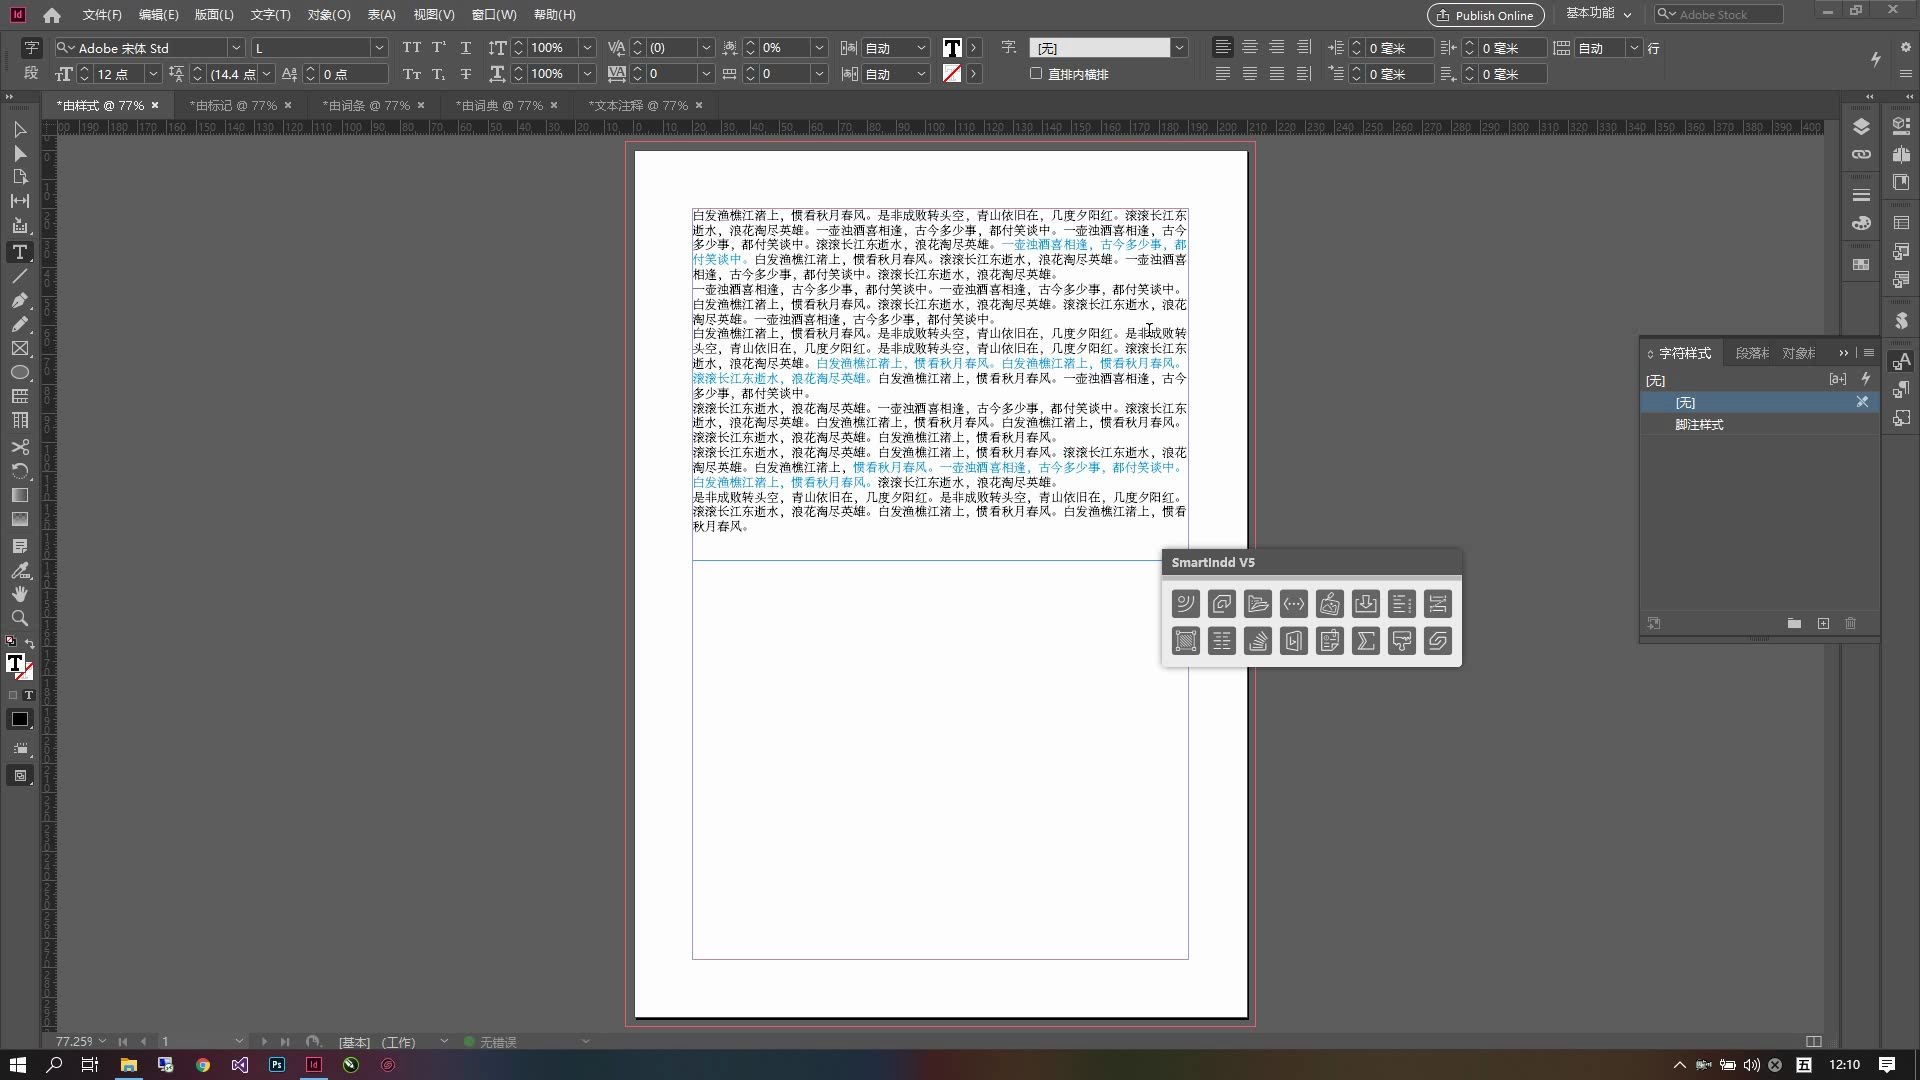Select the Hand tool
1920x1080 pixels.
(x=20, y=593)
